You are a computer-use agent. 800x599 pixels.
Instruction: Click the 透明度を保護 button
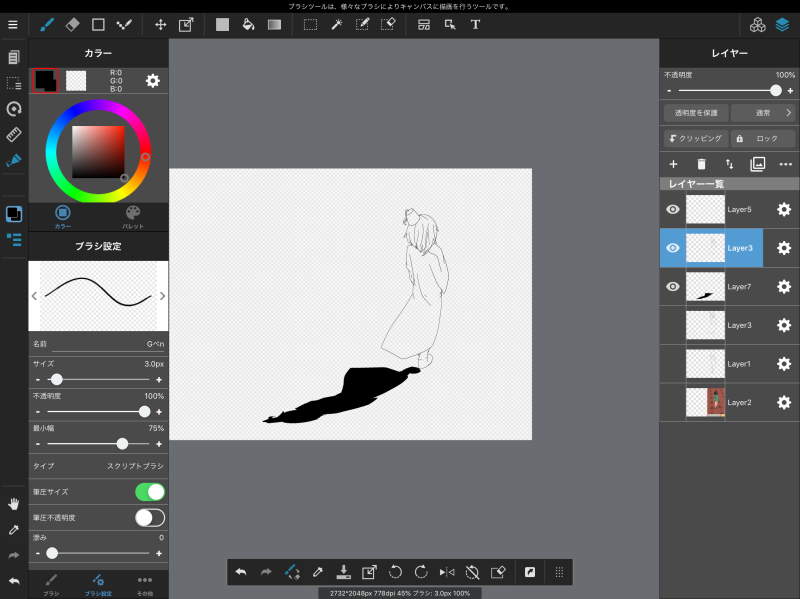point(696,113)
